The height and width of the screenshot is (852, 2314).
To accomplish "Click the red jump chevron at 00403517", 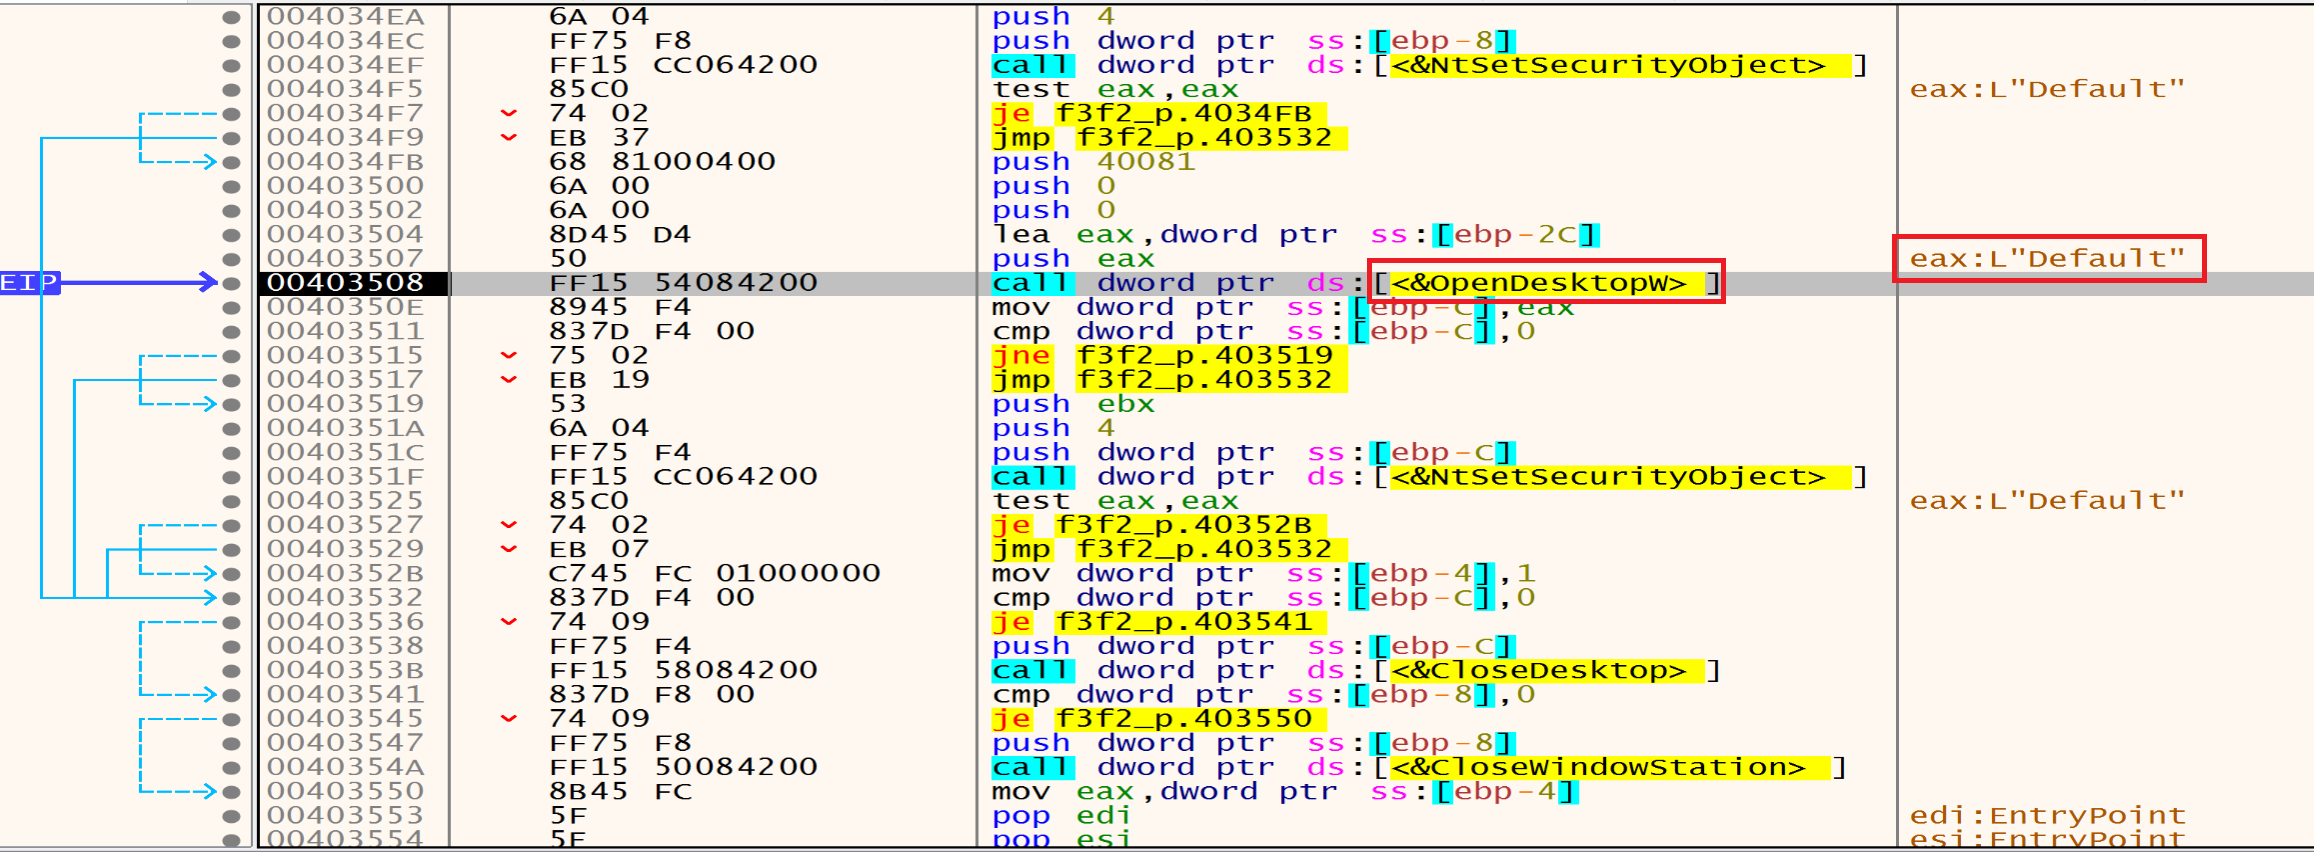I will (509, 380).
